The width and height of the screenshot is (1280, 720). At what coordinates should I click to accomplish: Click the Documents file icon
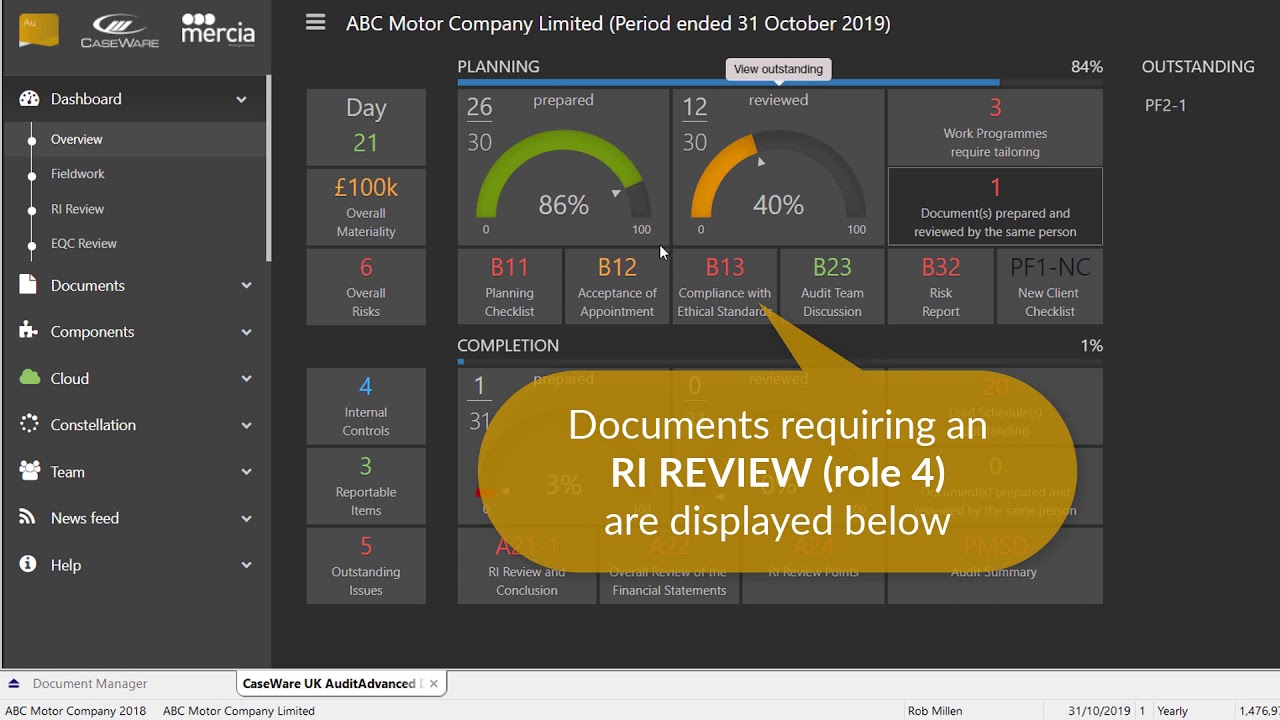point(28,285)
